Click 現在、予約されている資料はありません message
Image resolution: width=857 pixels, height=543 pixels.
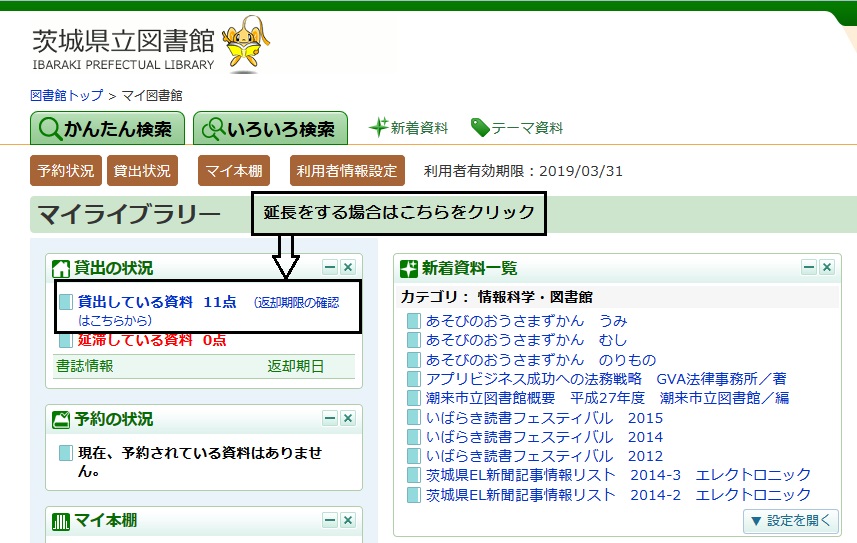(x=200, y=462)
